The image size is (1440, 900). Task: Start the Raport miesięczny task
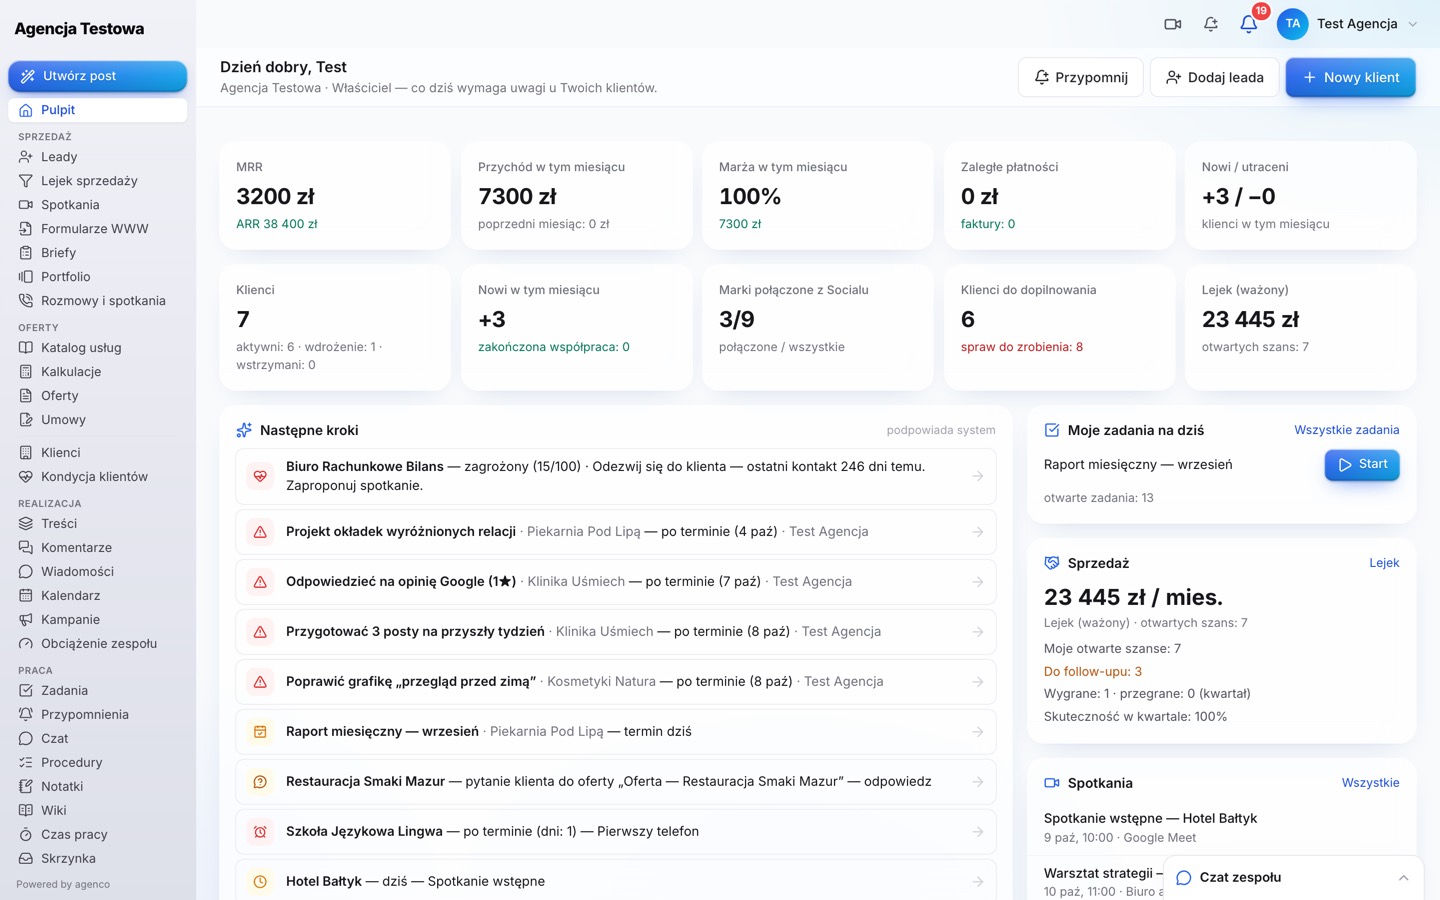click(x=1362, y=465)
